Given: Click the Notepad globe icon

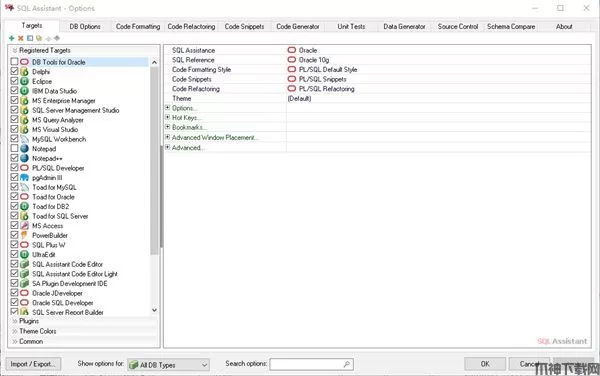Looking at the screenshot, I should click(x=24, y=148).
